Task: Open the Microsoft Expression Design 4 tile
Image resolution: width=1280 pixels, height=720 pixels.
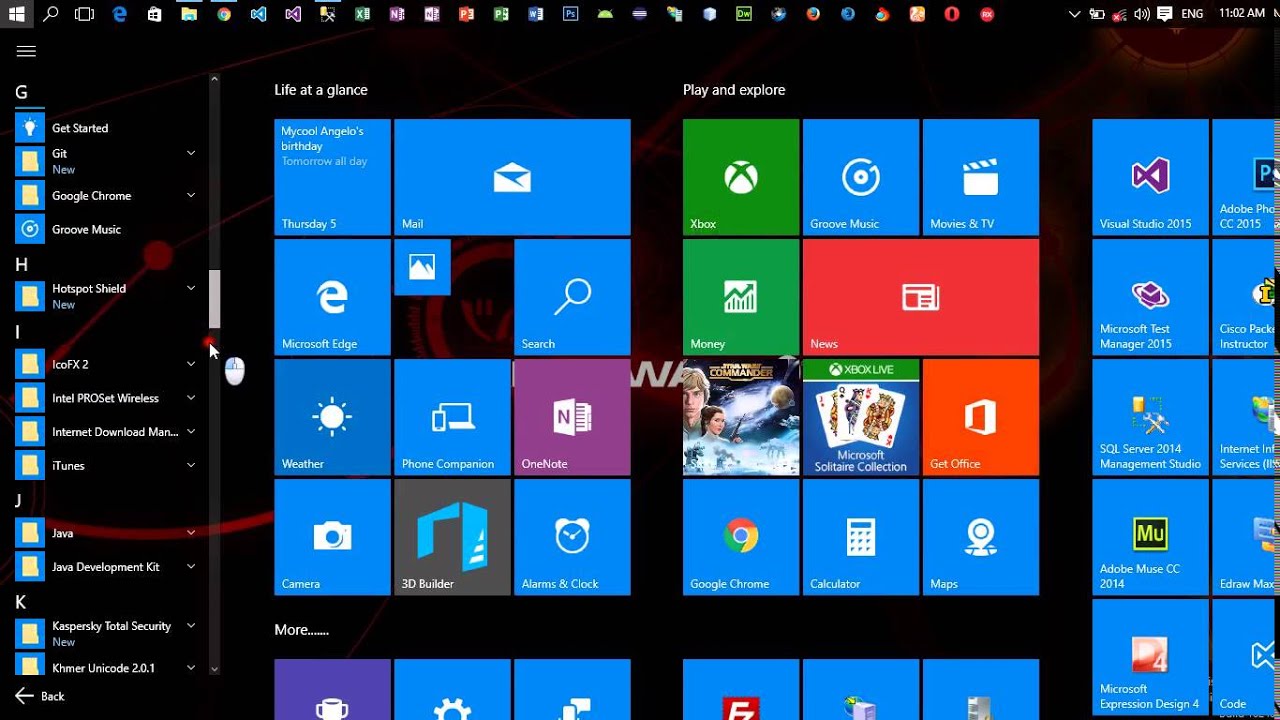Action: click(1150, 657)
